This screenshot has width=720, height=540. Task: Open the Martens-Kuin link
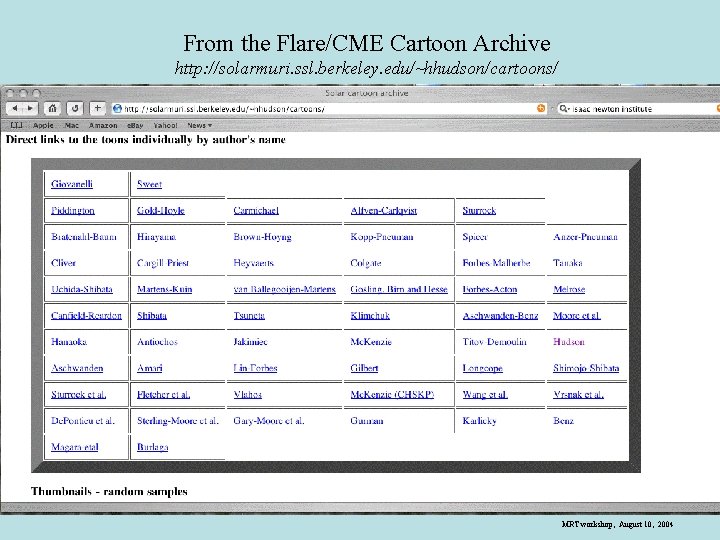coord(165,289)
